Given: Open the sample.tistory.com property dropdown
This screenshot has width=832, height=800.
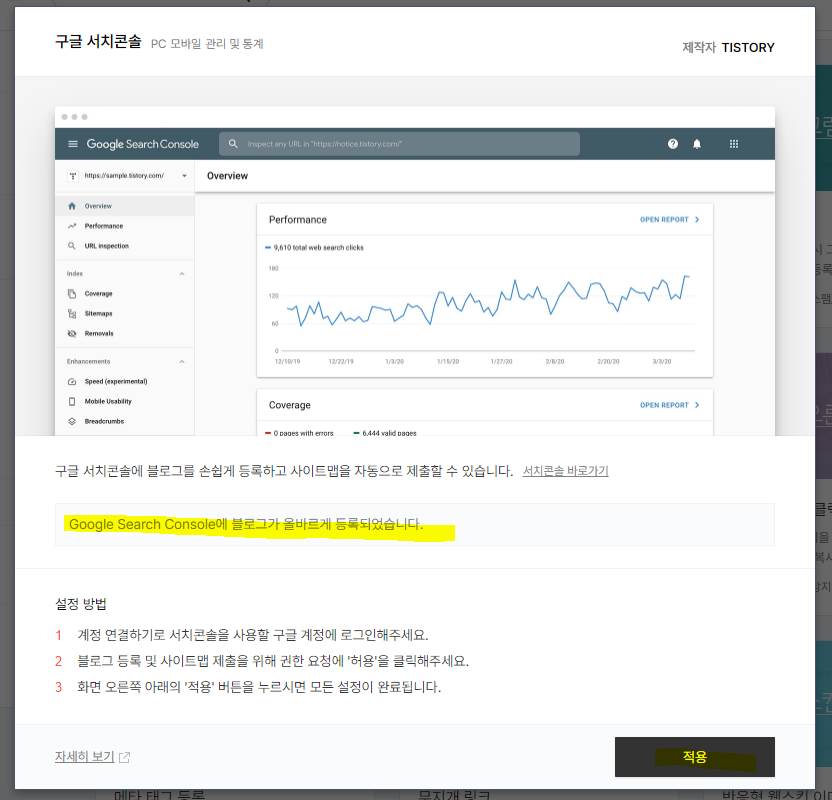Looking at the screenshot, I should tap(127, 176).
